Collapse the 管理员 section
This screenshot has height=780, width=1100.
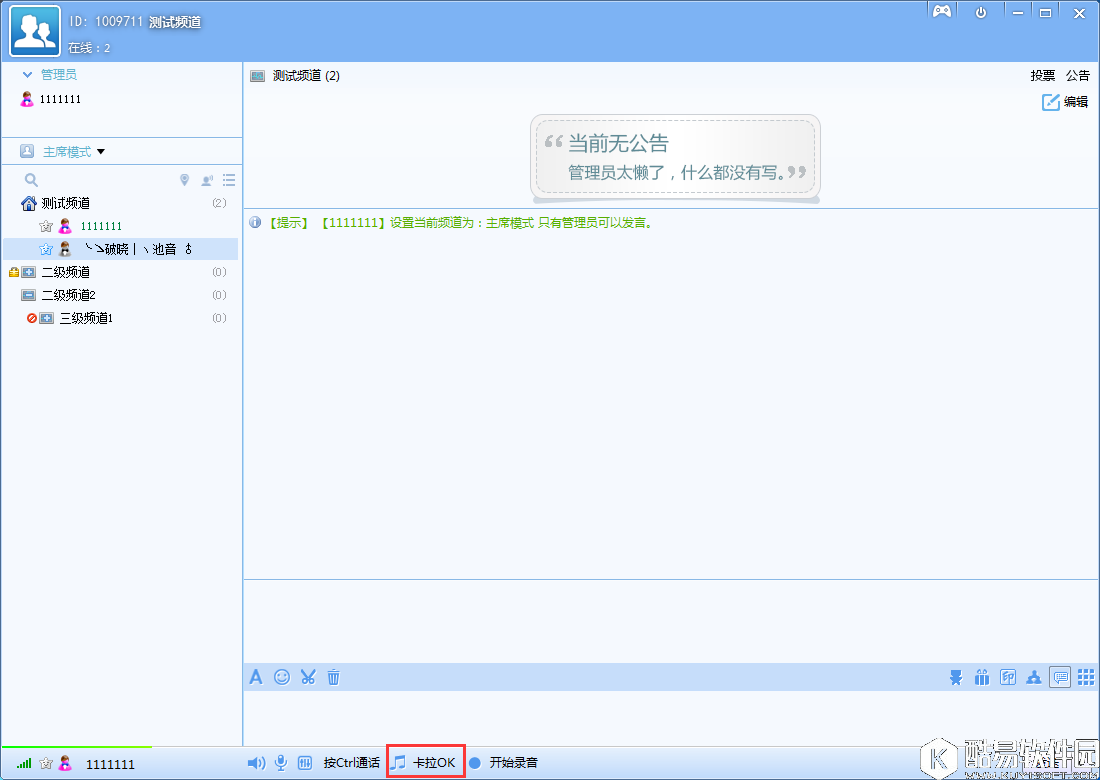coord(26,73)
